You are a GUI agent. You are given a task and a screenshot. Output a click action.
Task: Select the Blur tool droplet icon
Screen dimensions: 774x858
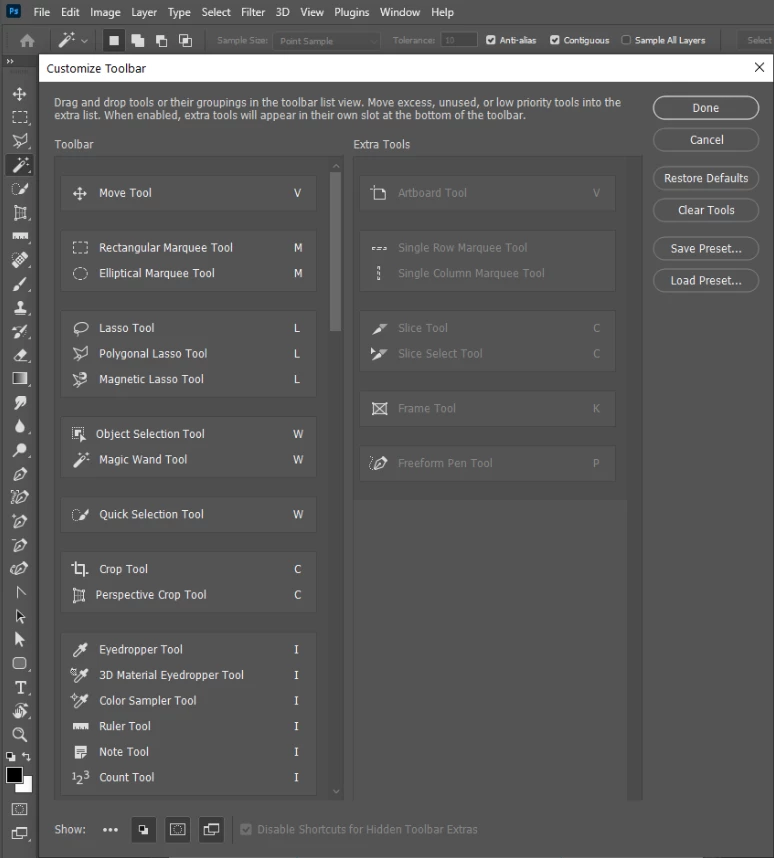[x=20, y=426]
